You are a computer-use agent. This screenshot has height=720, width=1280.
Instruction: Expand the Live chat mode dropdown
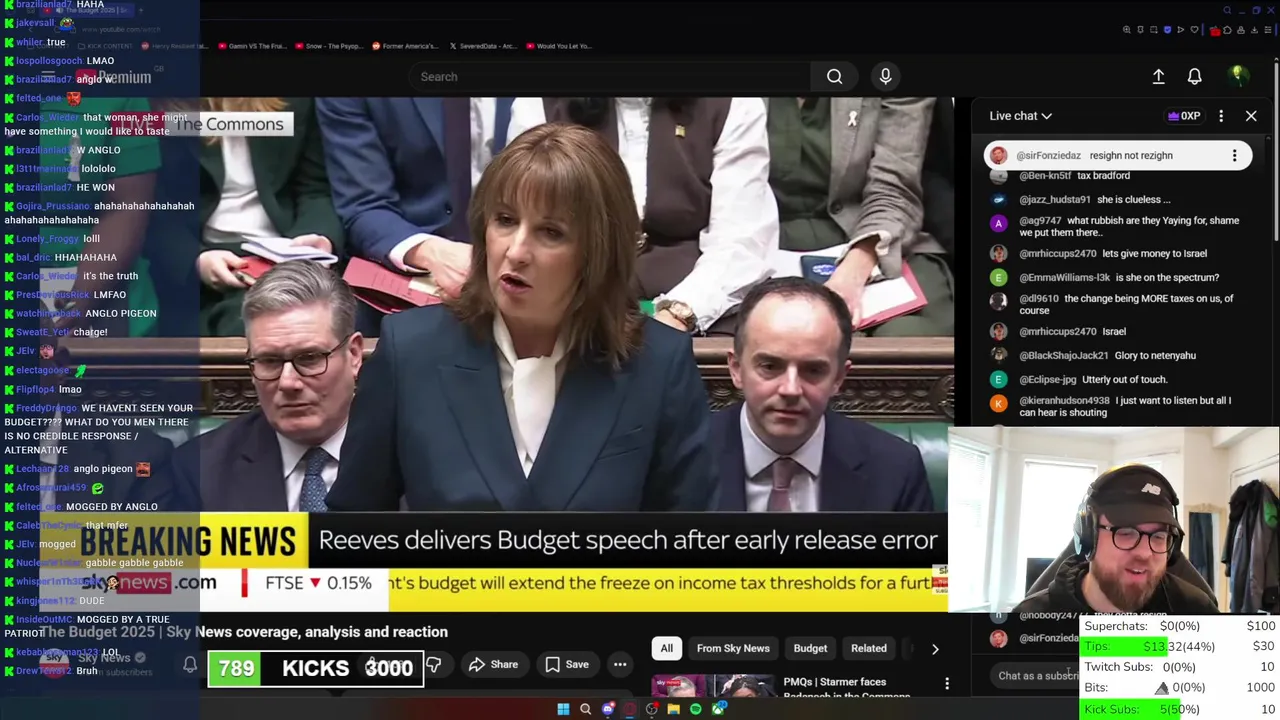click(x=1021, y=116)
